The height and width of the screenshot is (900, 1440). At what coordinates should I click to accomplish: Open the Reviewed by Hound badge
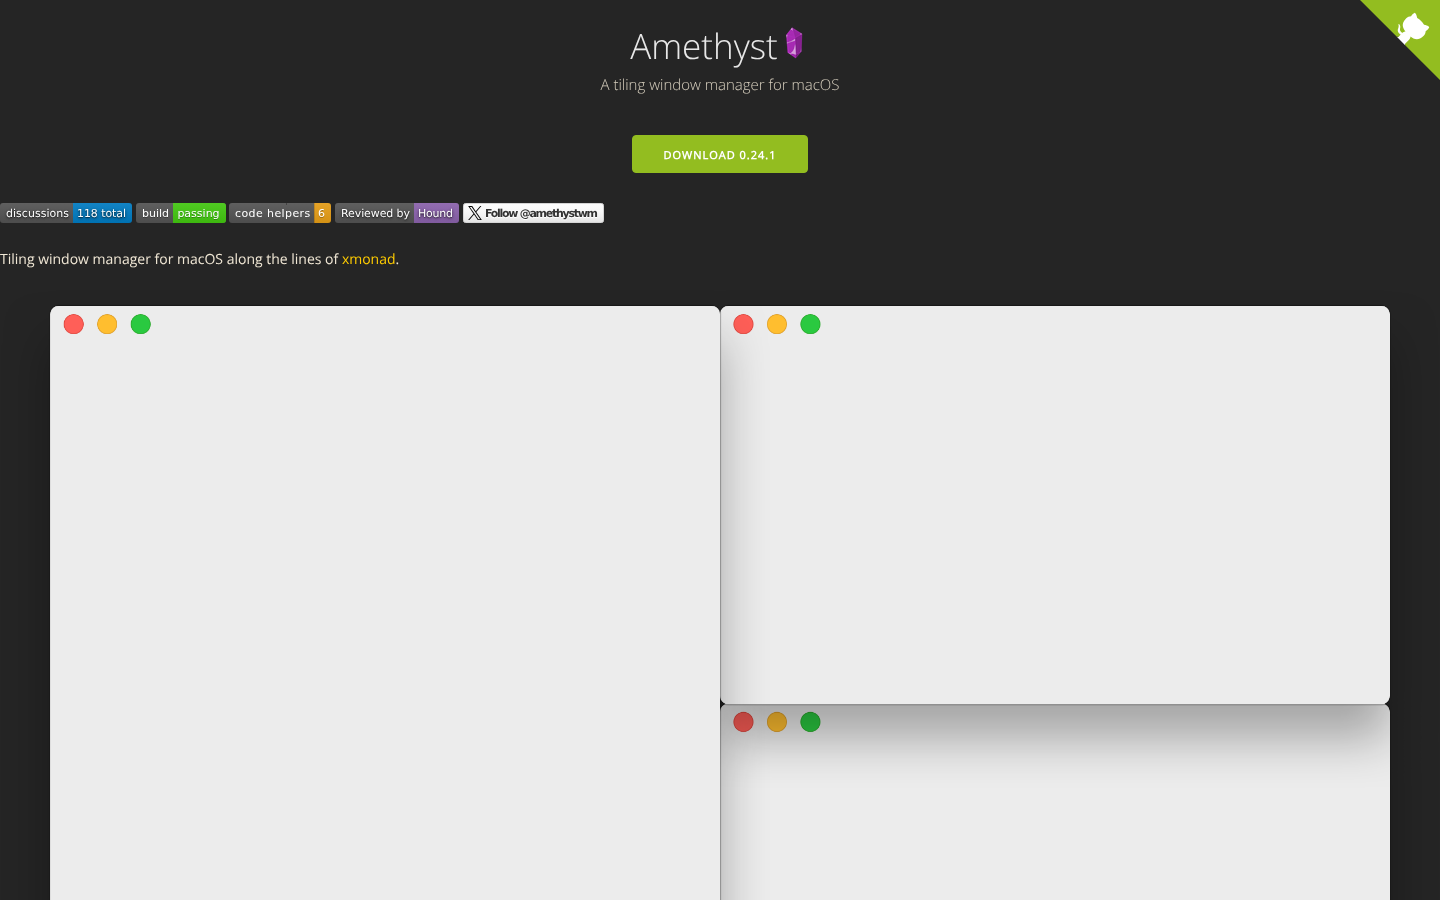397,213
